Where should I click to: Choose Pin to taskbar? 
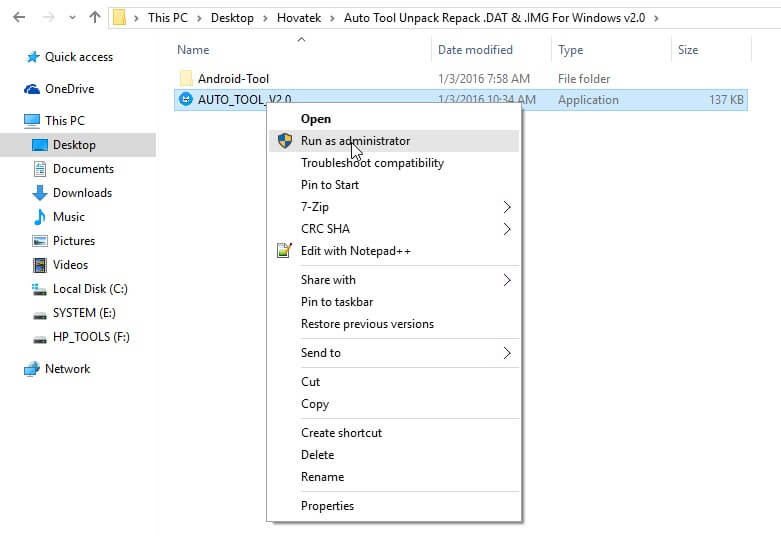[x=394, y=302]
